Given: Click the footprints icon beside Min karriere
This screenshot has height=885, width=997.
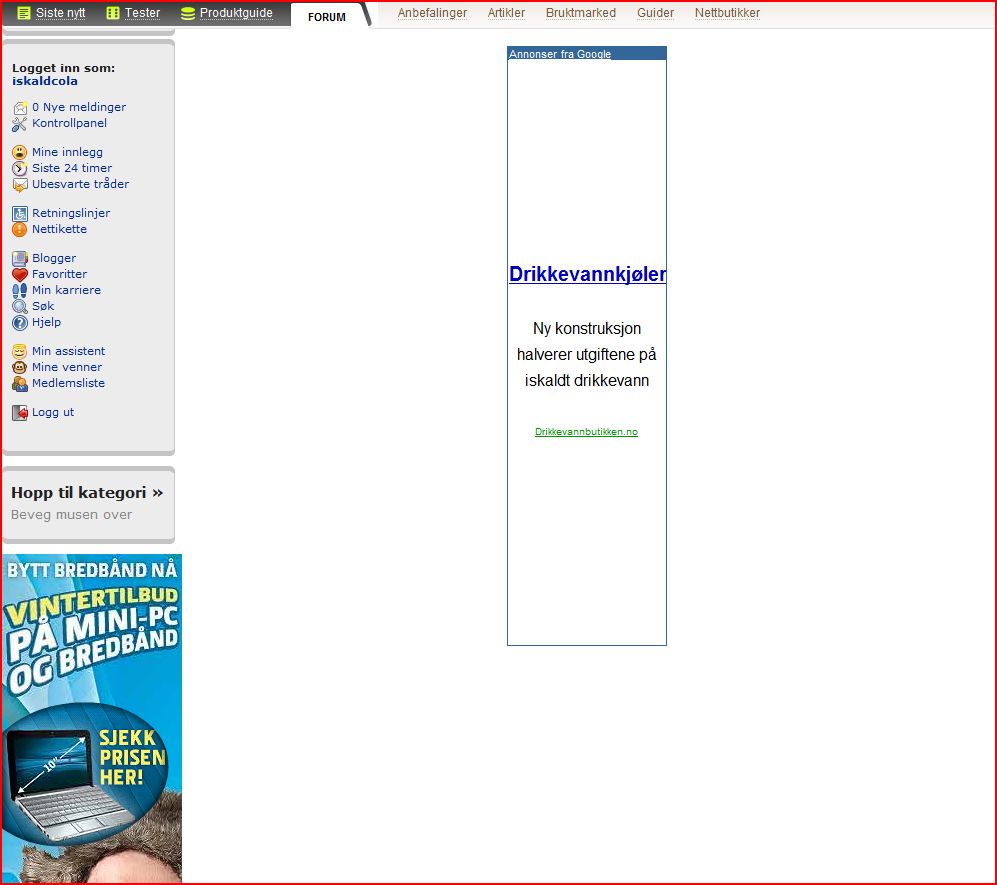Looking at the screenshot, I should coord(20,291).
